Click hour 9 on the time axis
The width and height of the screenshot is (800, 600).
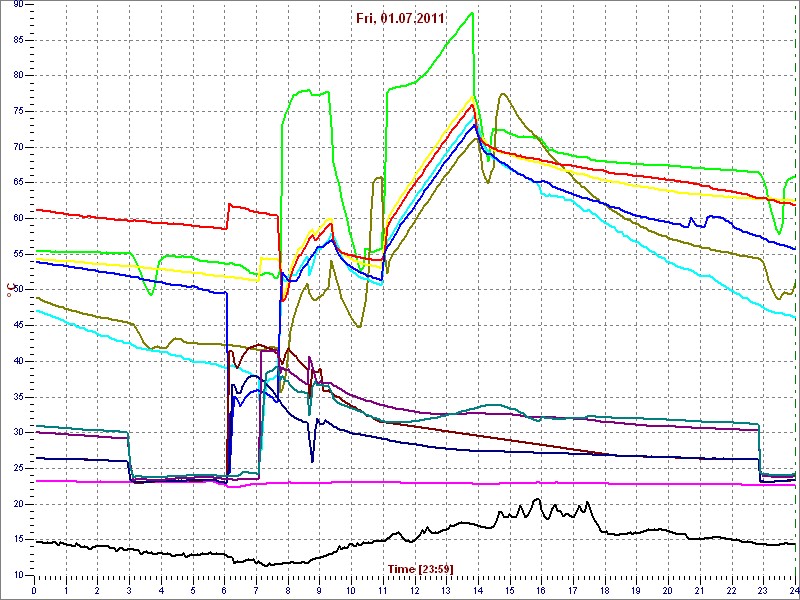(x=319, y=591)
